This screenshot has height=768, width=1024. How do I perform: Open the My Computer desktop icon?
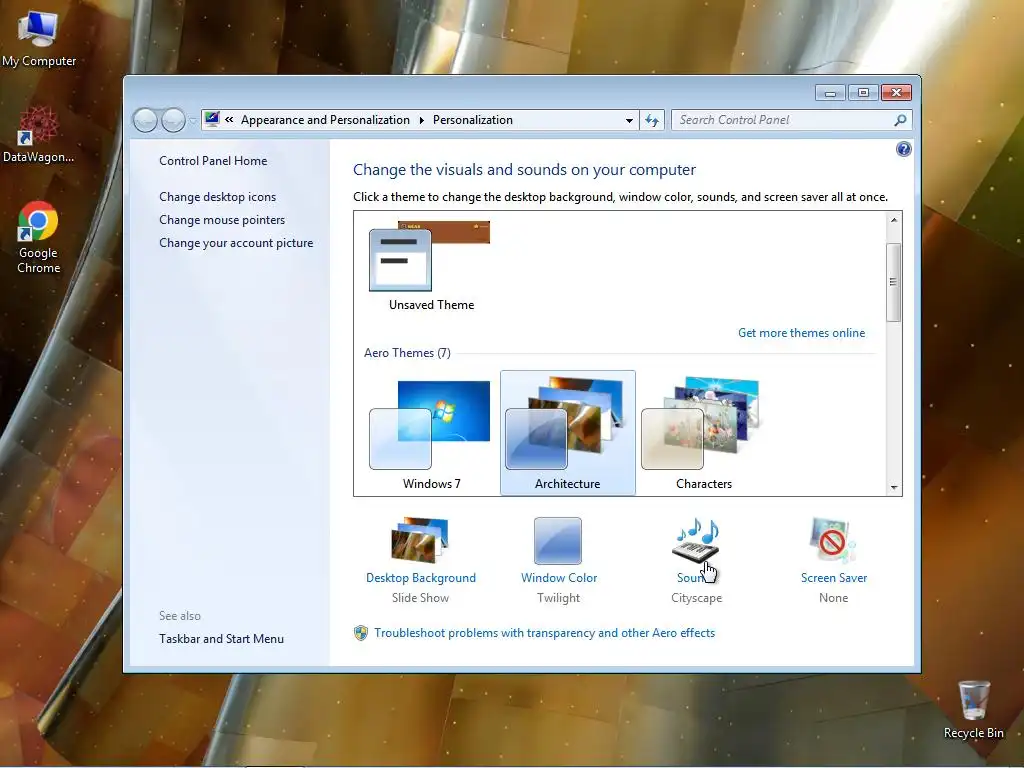tap(38, 39)
